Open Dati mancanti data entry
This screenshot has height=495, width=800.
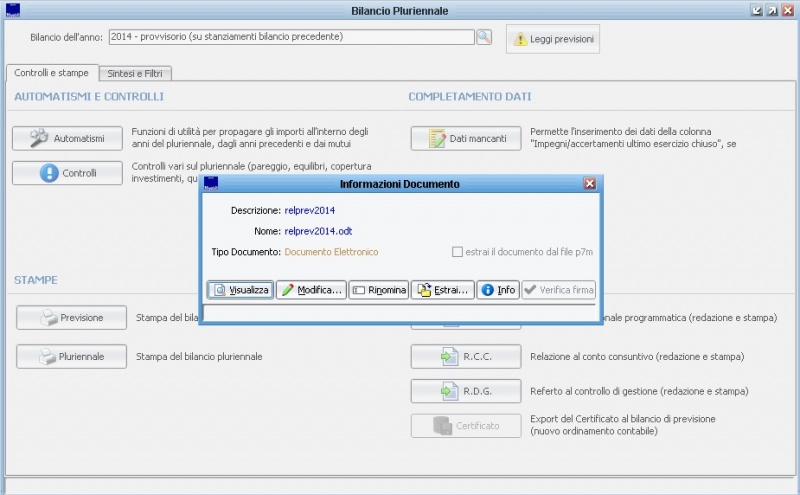466,138
